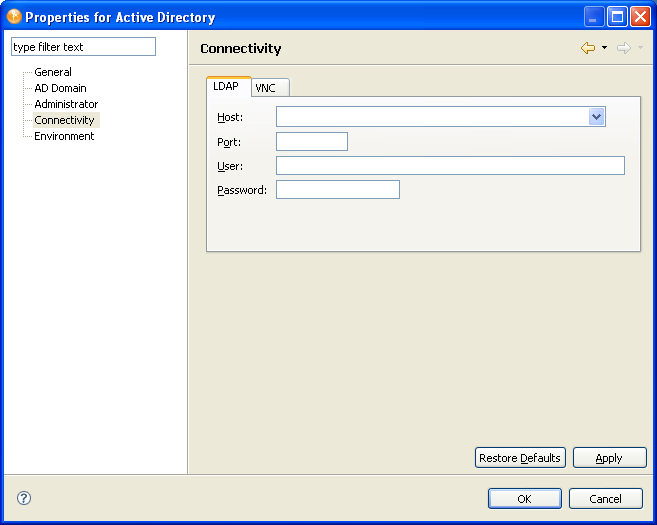Minimize the Properties window
This screenshot has height=525, width=657.
pos(594,17)
